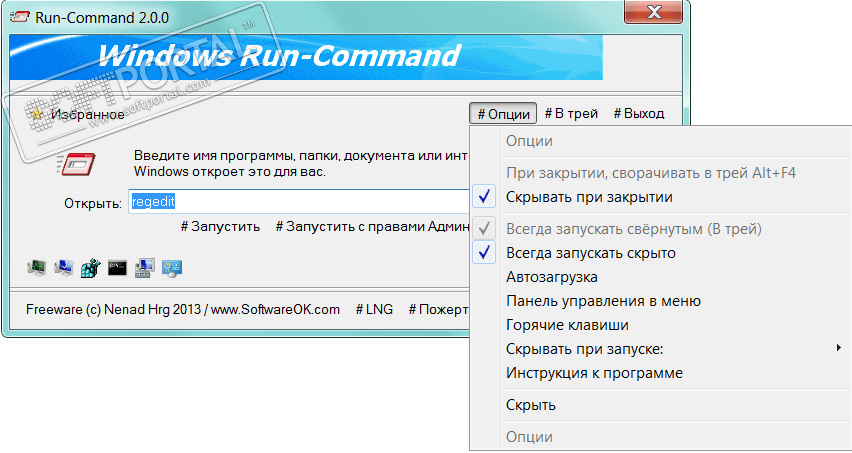Launch Task Manager via green monitor icon
852x453 pixels.
tap(36, 267)
